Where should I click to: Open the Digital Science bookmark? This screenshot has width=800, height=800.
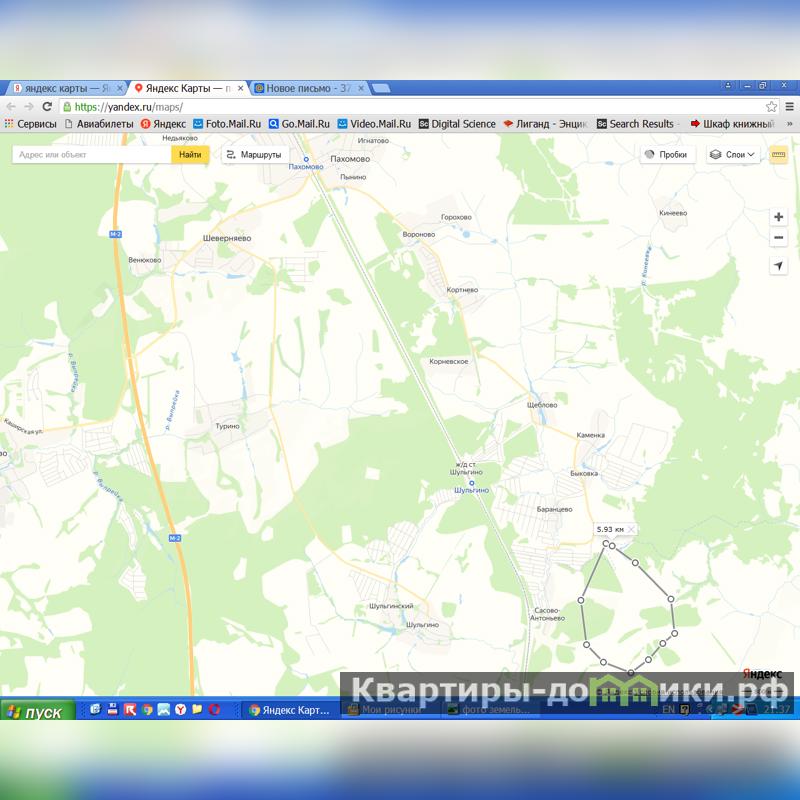pyautogui.click(x=457, y=124)
